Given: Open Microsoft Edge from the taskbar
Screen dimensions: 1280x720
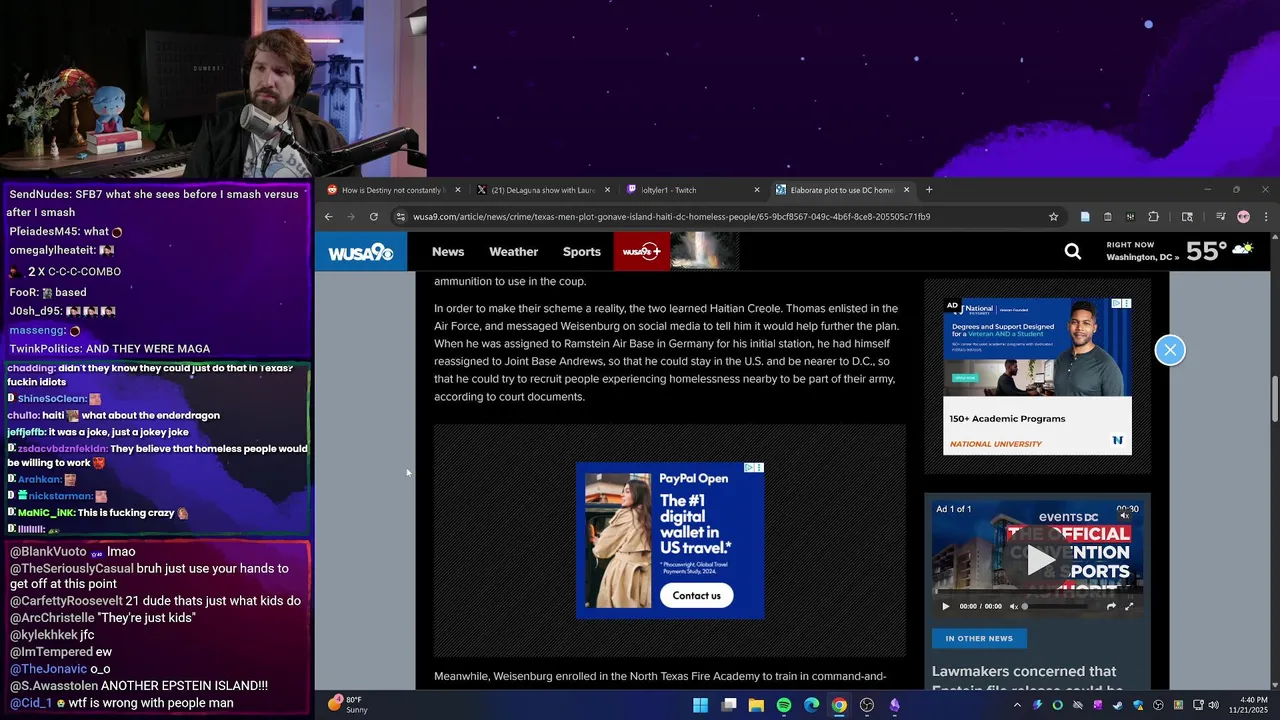Looking at the screenshot, I should (x=812, y=705).
